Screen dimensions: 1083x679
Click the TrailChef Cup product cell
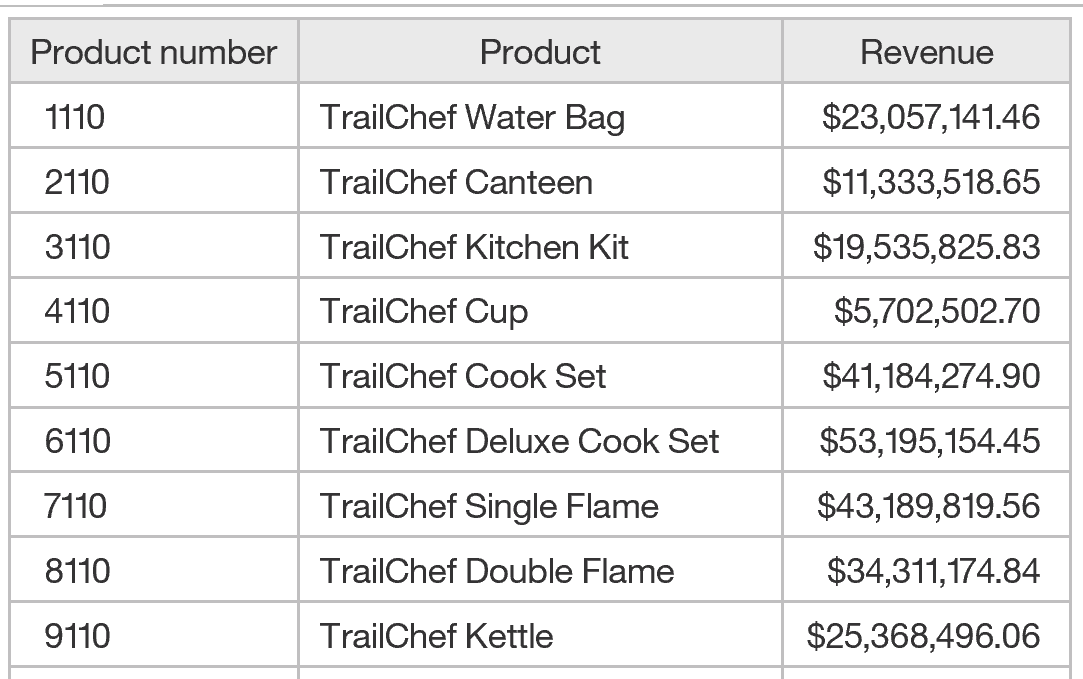pyautogui.click(x=540, y=311)
